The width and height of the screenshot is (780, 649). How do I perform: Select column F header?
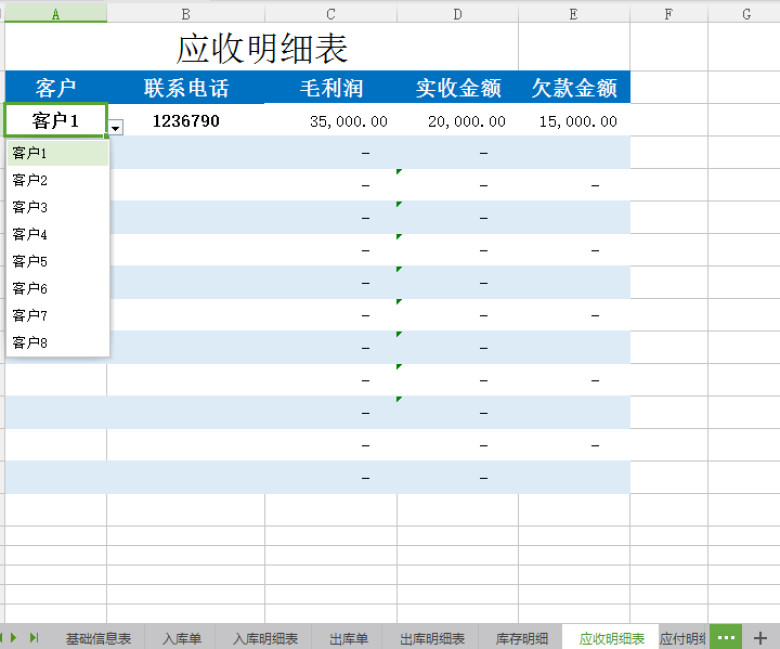coord(669,14)
